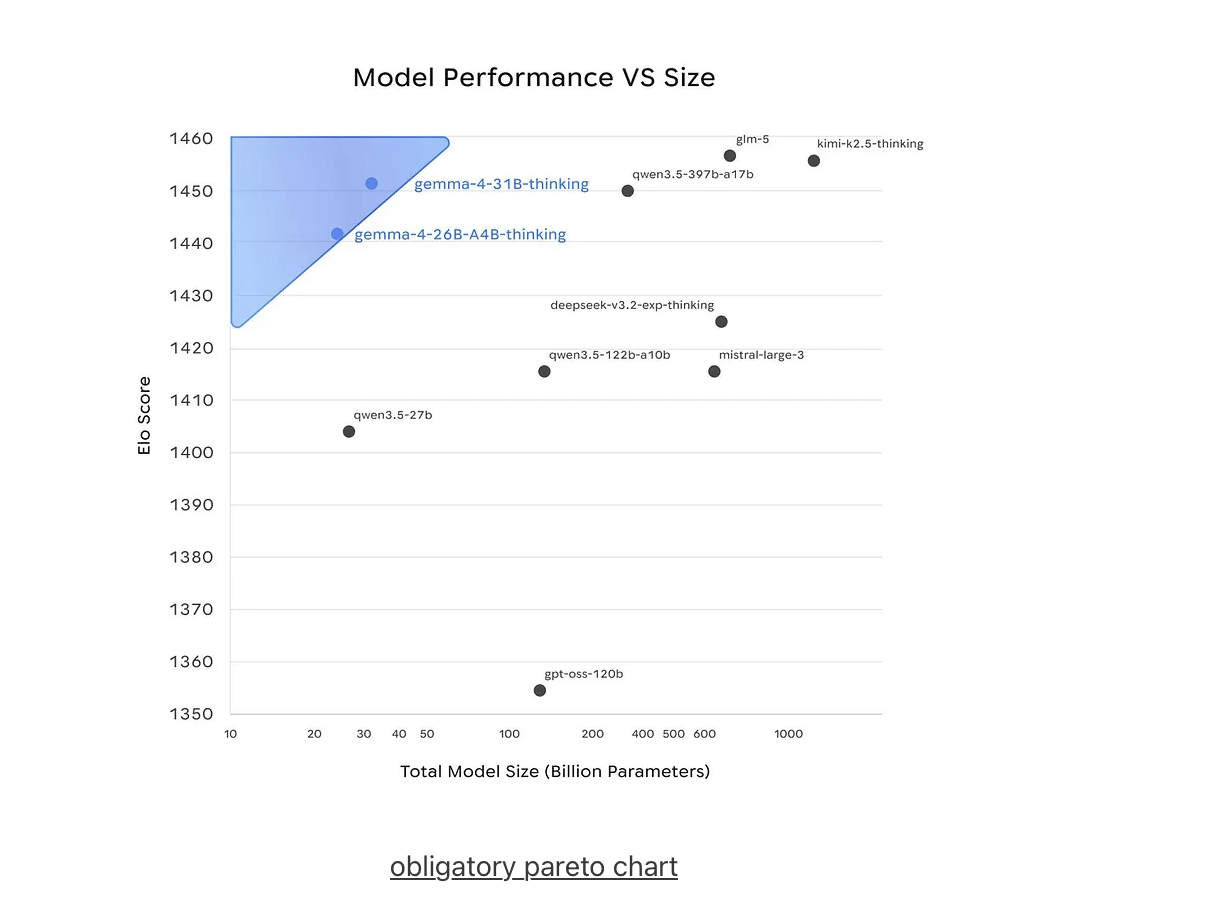Click the "Elo Score" vertical axis title
Screen dimensions: 1228x924
[145, 416]
